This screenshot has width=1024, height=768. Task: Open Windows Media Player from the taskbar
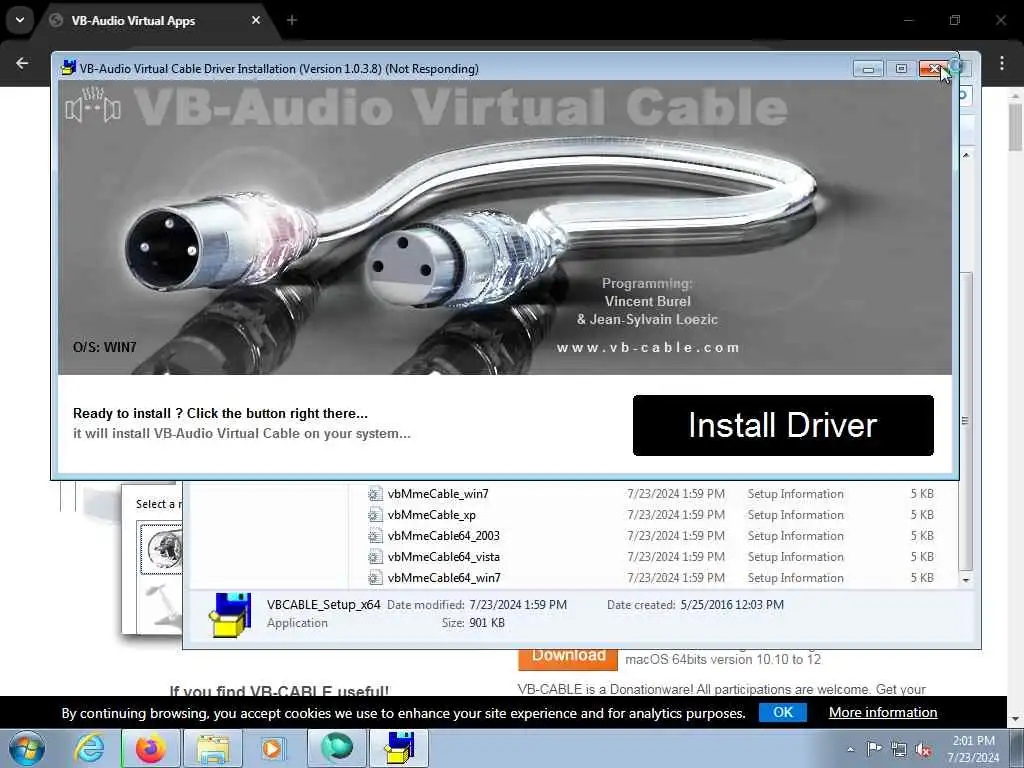tap(272, 748)
